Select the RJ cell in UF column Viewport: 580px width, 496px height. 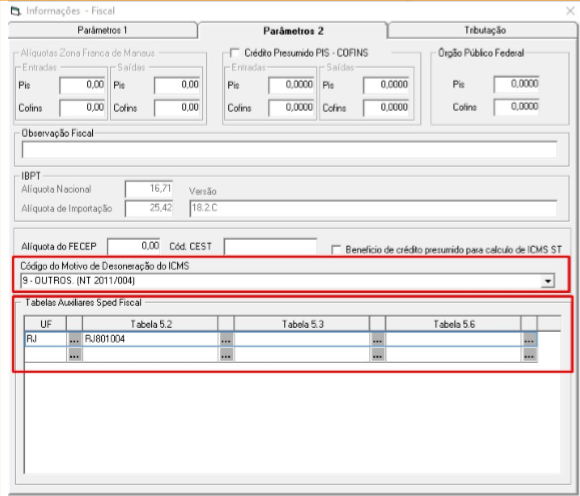[x=46, y=339]
